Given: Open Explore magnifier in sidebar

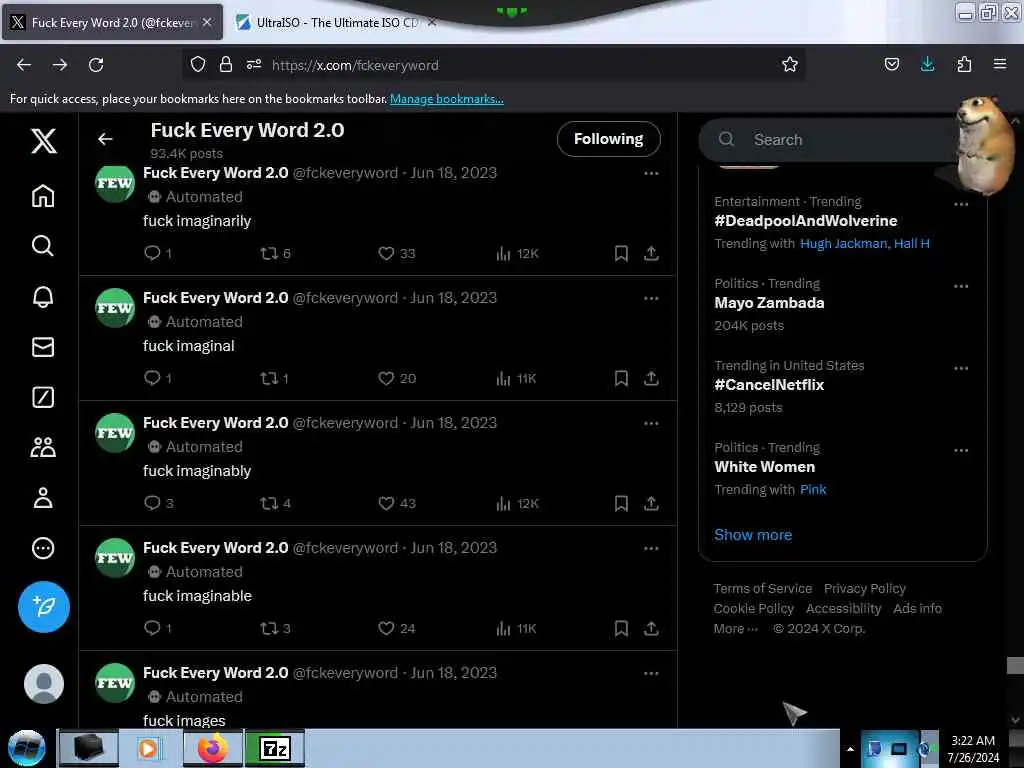Looking at the screenshot, I should click(43, 246).
